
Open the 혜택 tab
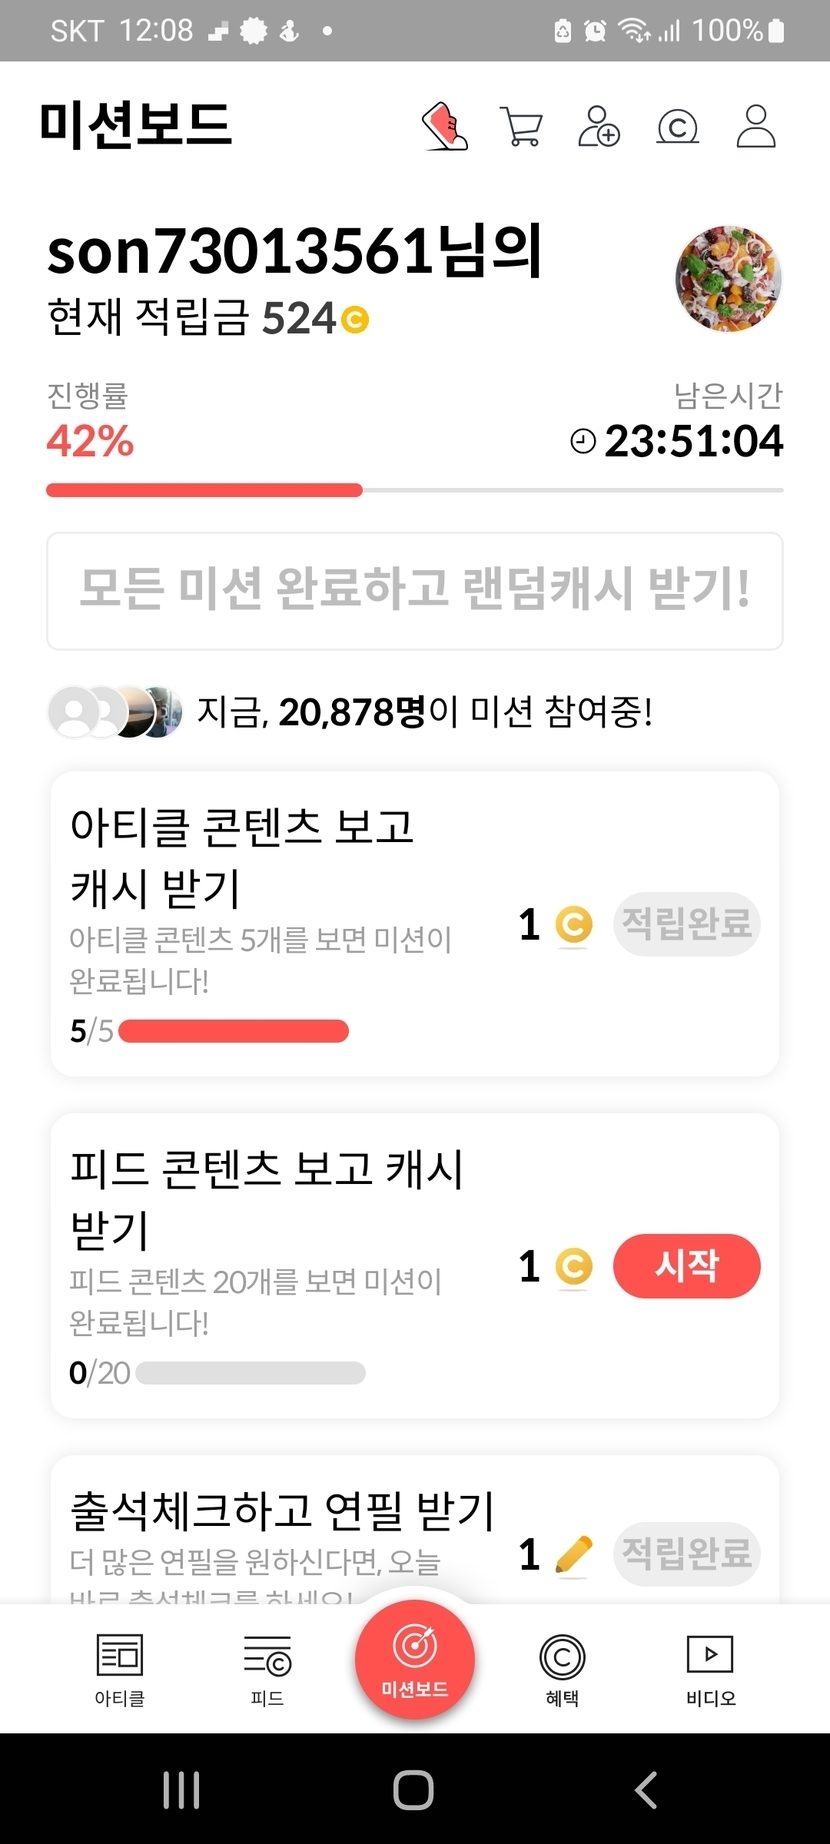[x=562, y=1668]
